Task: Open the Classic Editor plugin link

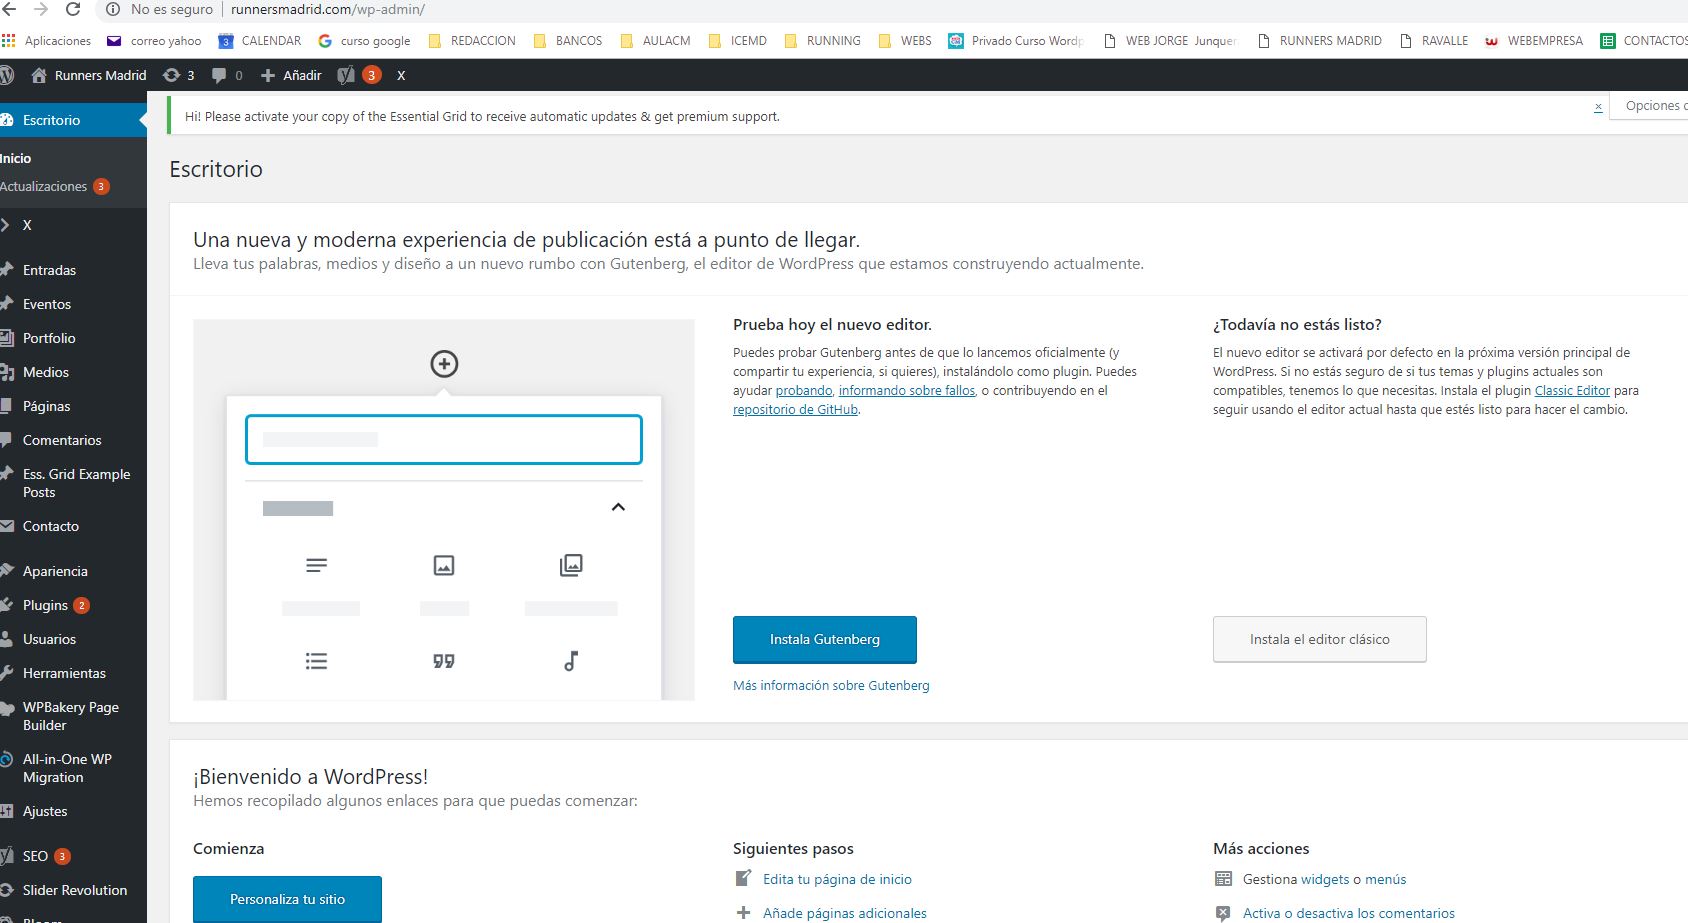Action: click(1572, 391)
